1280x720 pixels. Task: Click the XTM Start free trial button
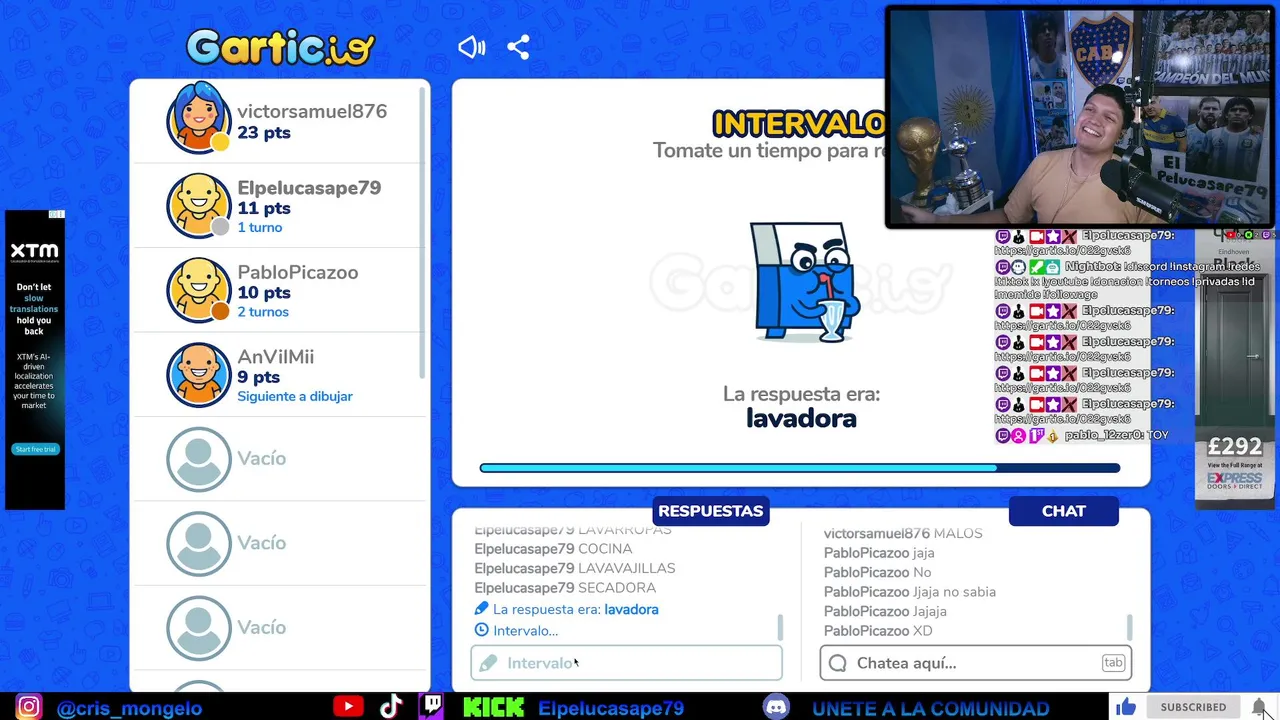point(34,449)
